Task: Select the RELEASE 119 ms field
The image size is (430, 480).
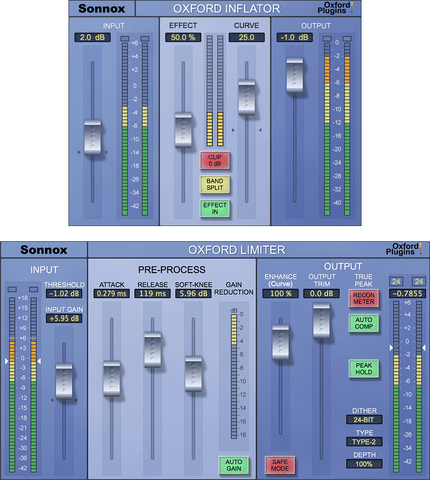Action: [x=152, y=294]
